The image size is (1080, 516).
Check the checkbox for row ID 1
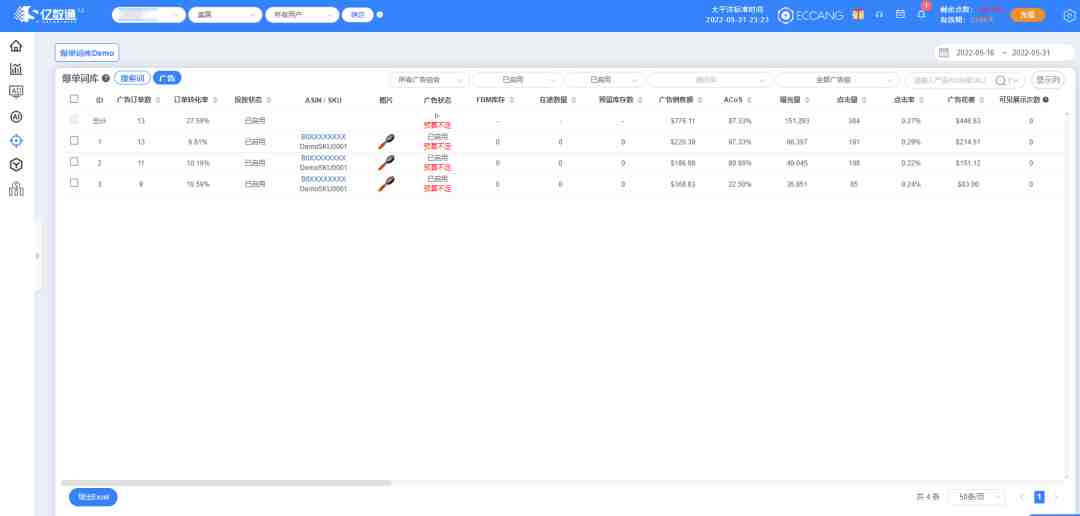point(74,141)
